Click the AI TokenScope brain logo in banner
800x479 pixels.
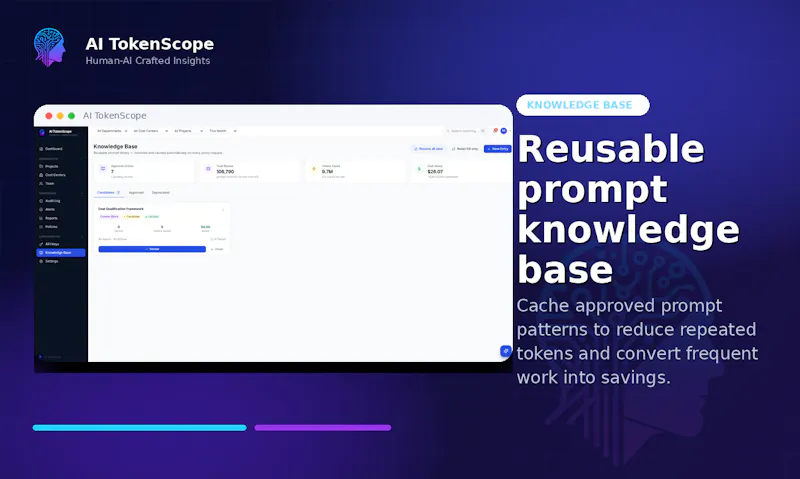click(x=49, y=47)
